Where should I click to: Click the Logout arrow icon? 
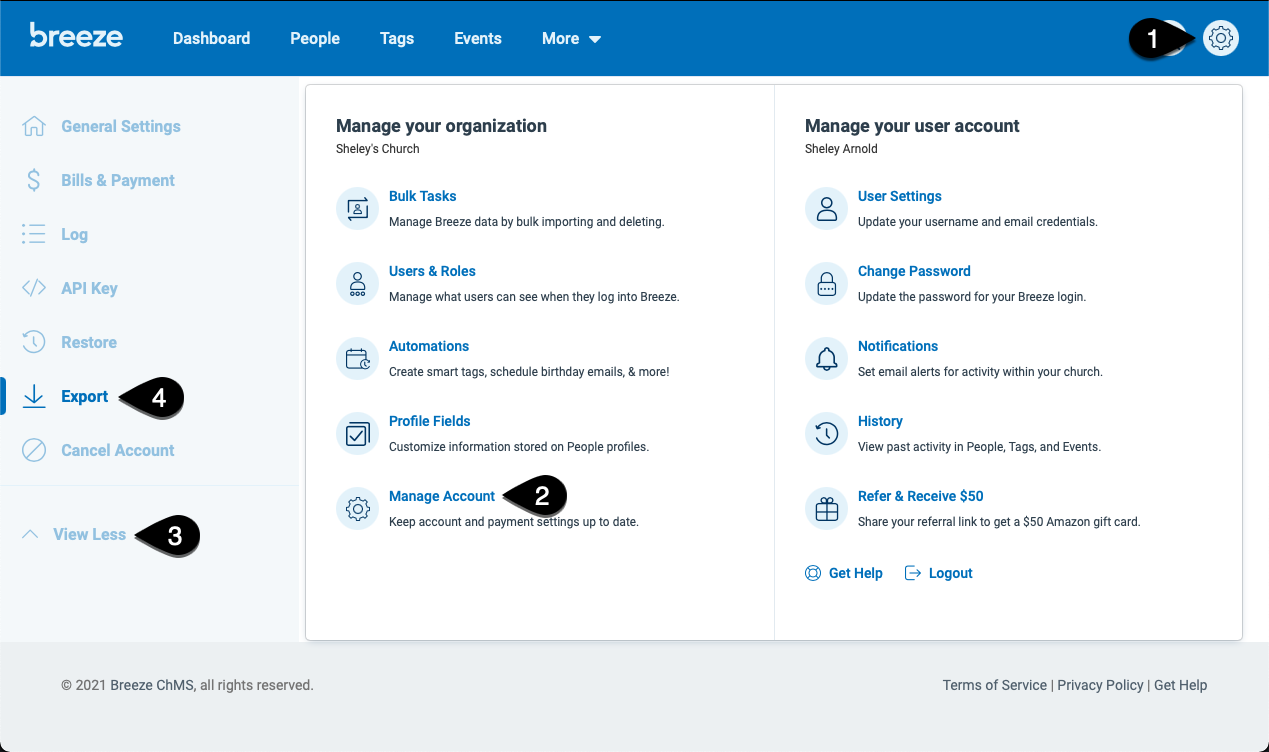point(912,573)
